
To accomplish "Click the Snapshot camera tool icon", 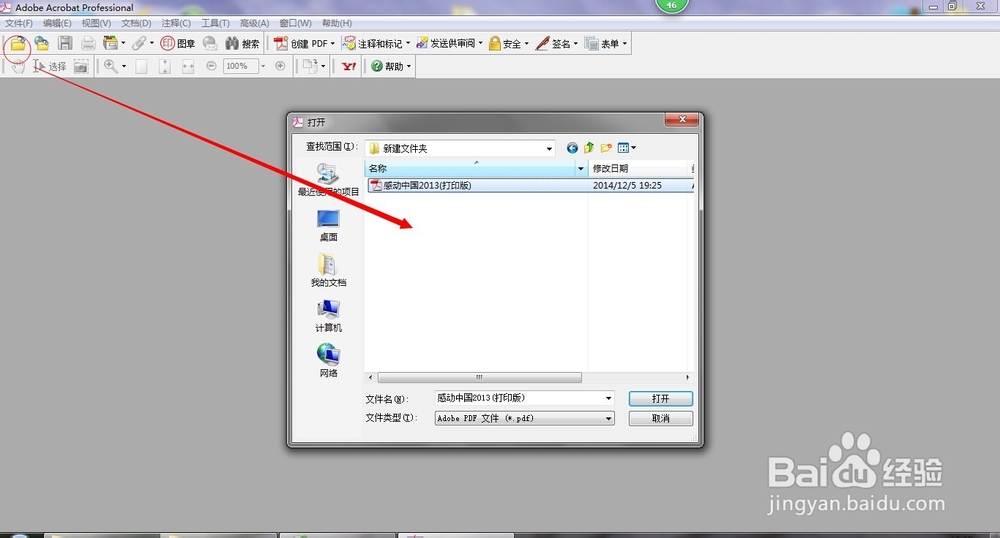I will point(81,66).
